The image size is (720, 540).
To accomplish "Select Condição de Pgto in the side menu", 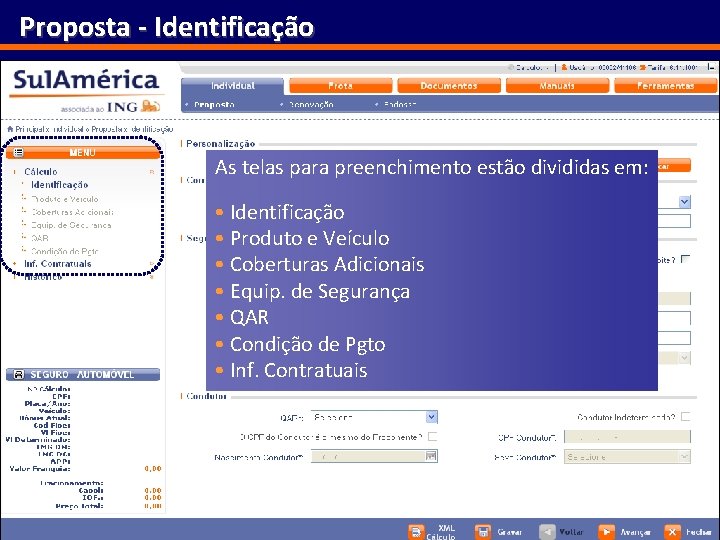I will click(x=65, y=251).
